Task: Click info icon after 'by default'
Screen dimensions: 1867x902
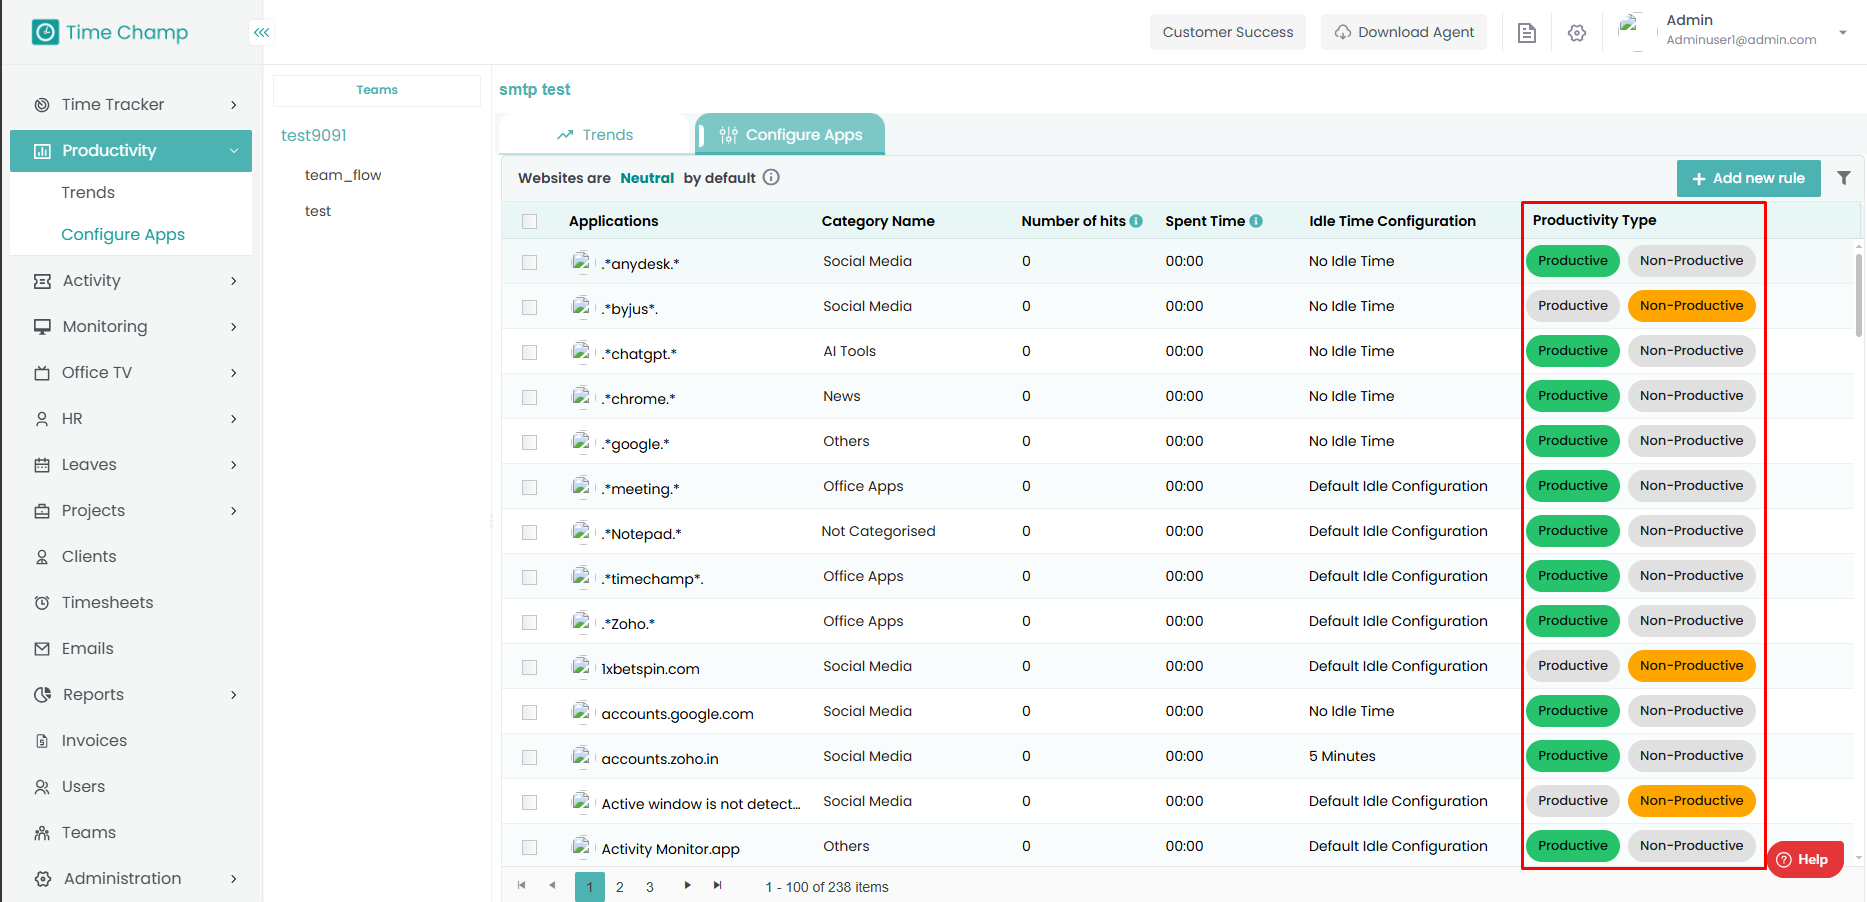Action: [x=771, y=177]
